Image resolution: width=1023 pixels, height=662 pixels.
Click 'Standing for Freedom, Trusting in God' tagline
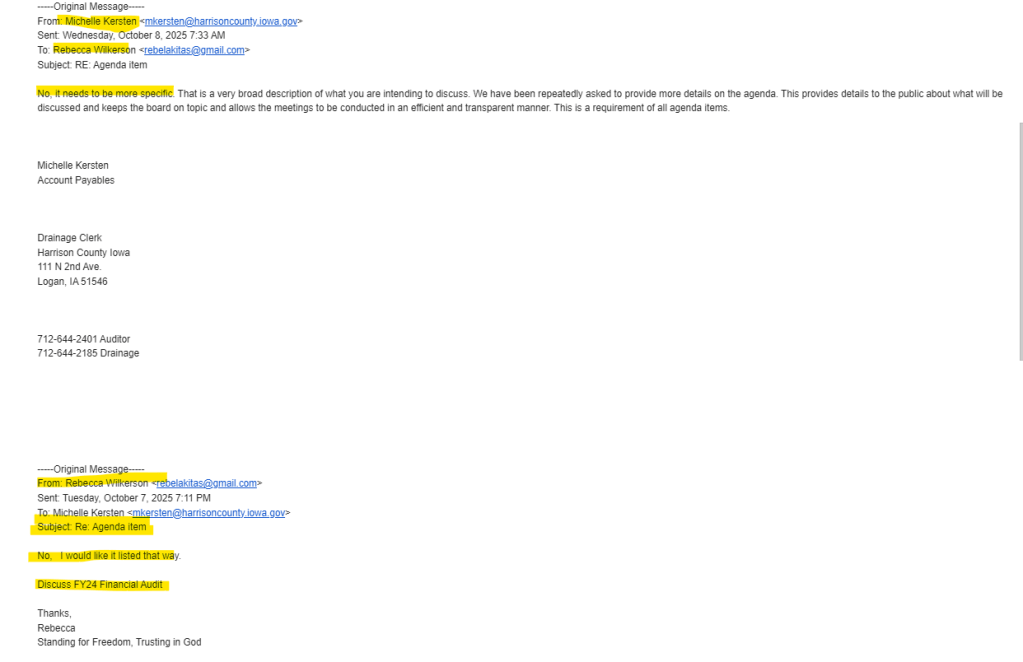coord(119,642)
